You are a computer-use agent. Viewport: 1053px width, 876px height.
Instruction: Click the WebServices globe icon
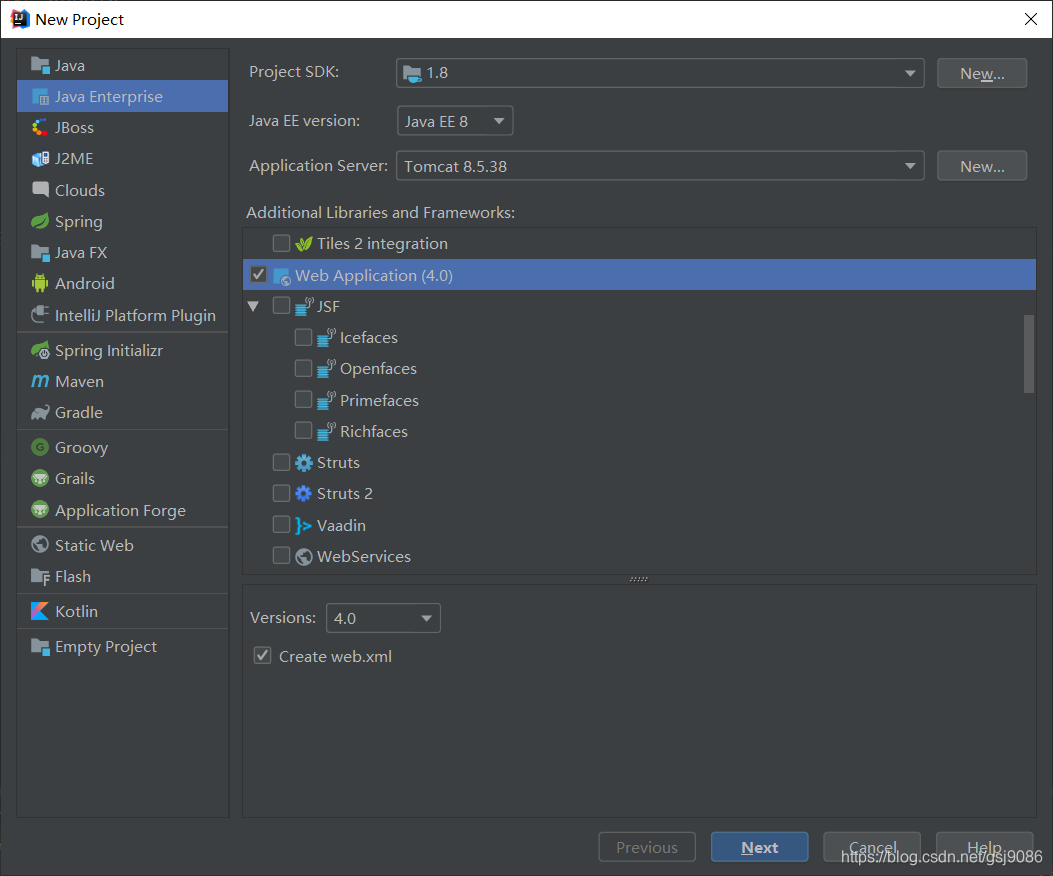pos(304,556)
